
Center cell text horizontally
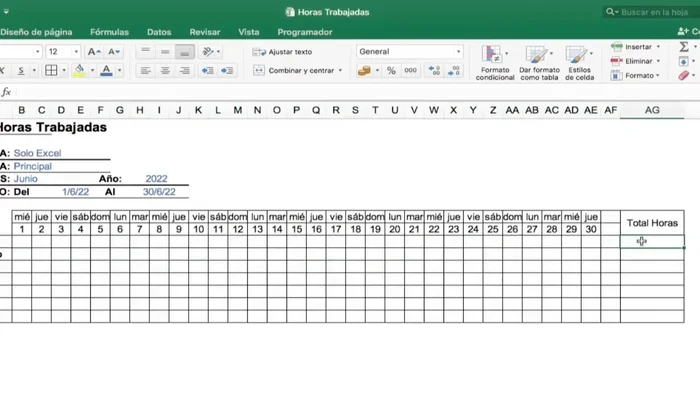(165, 71)
